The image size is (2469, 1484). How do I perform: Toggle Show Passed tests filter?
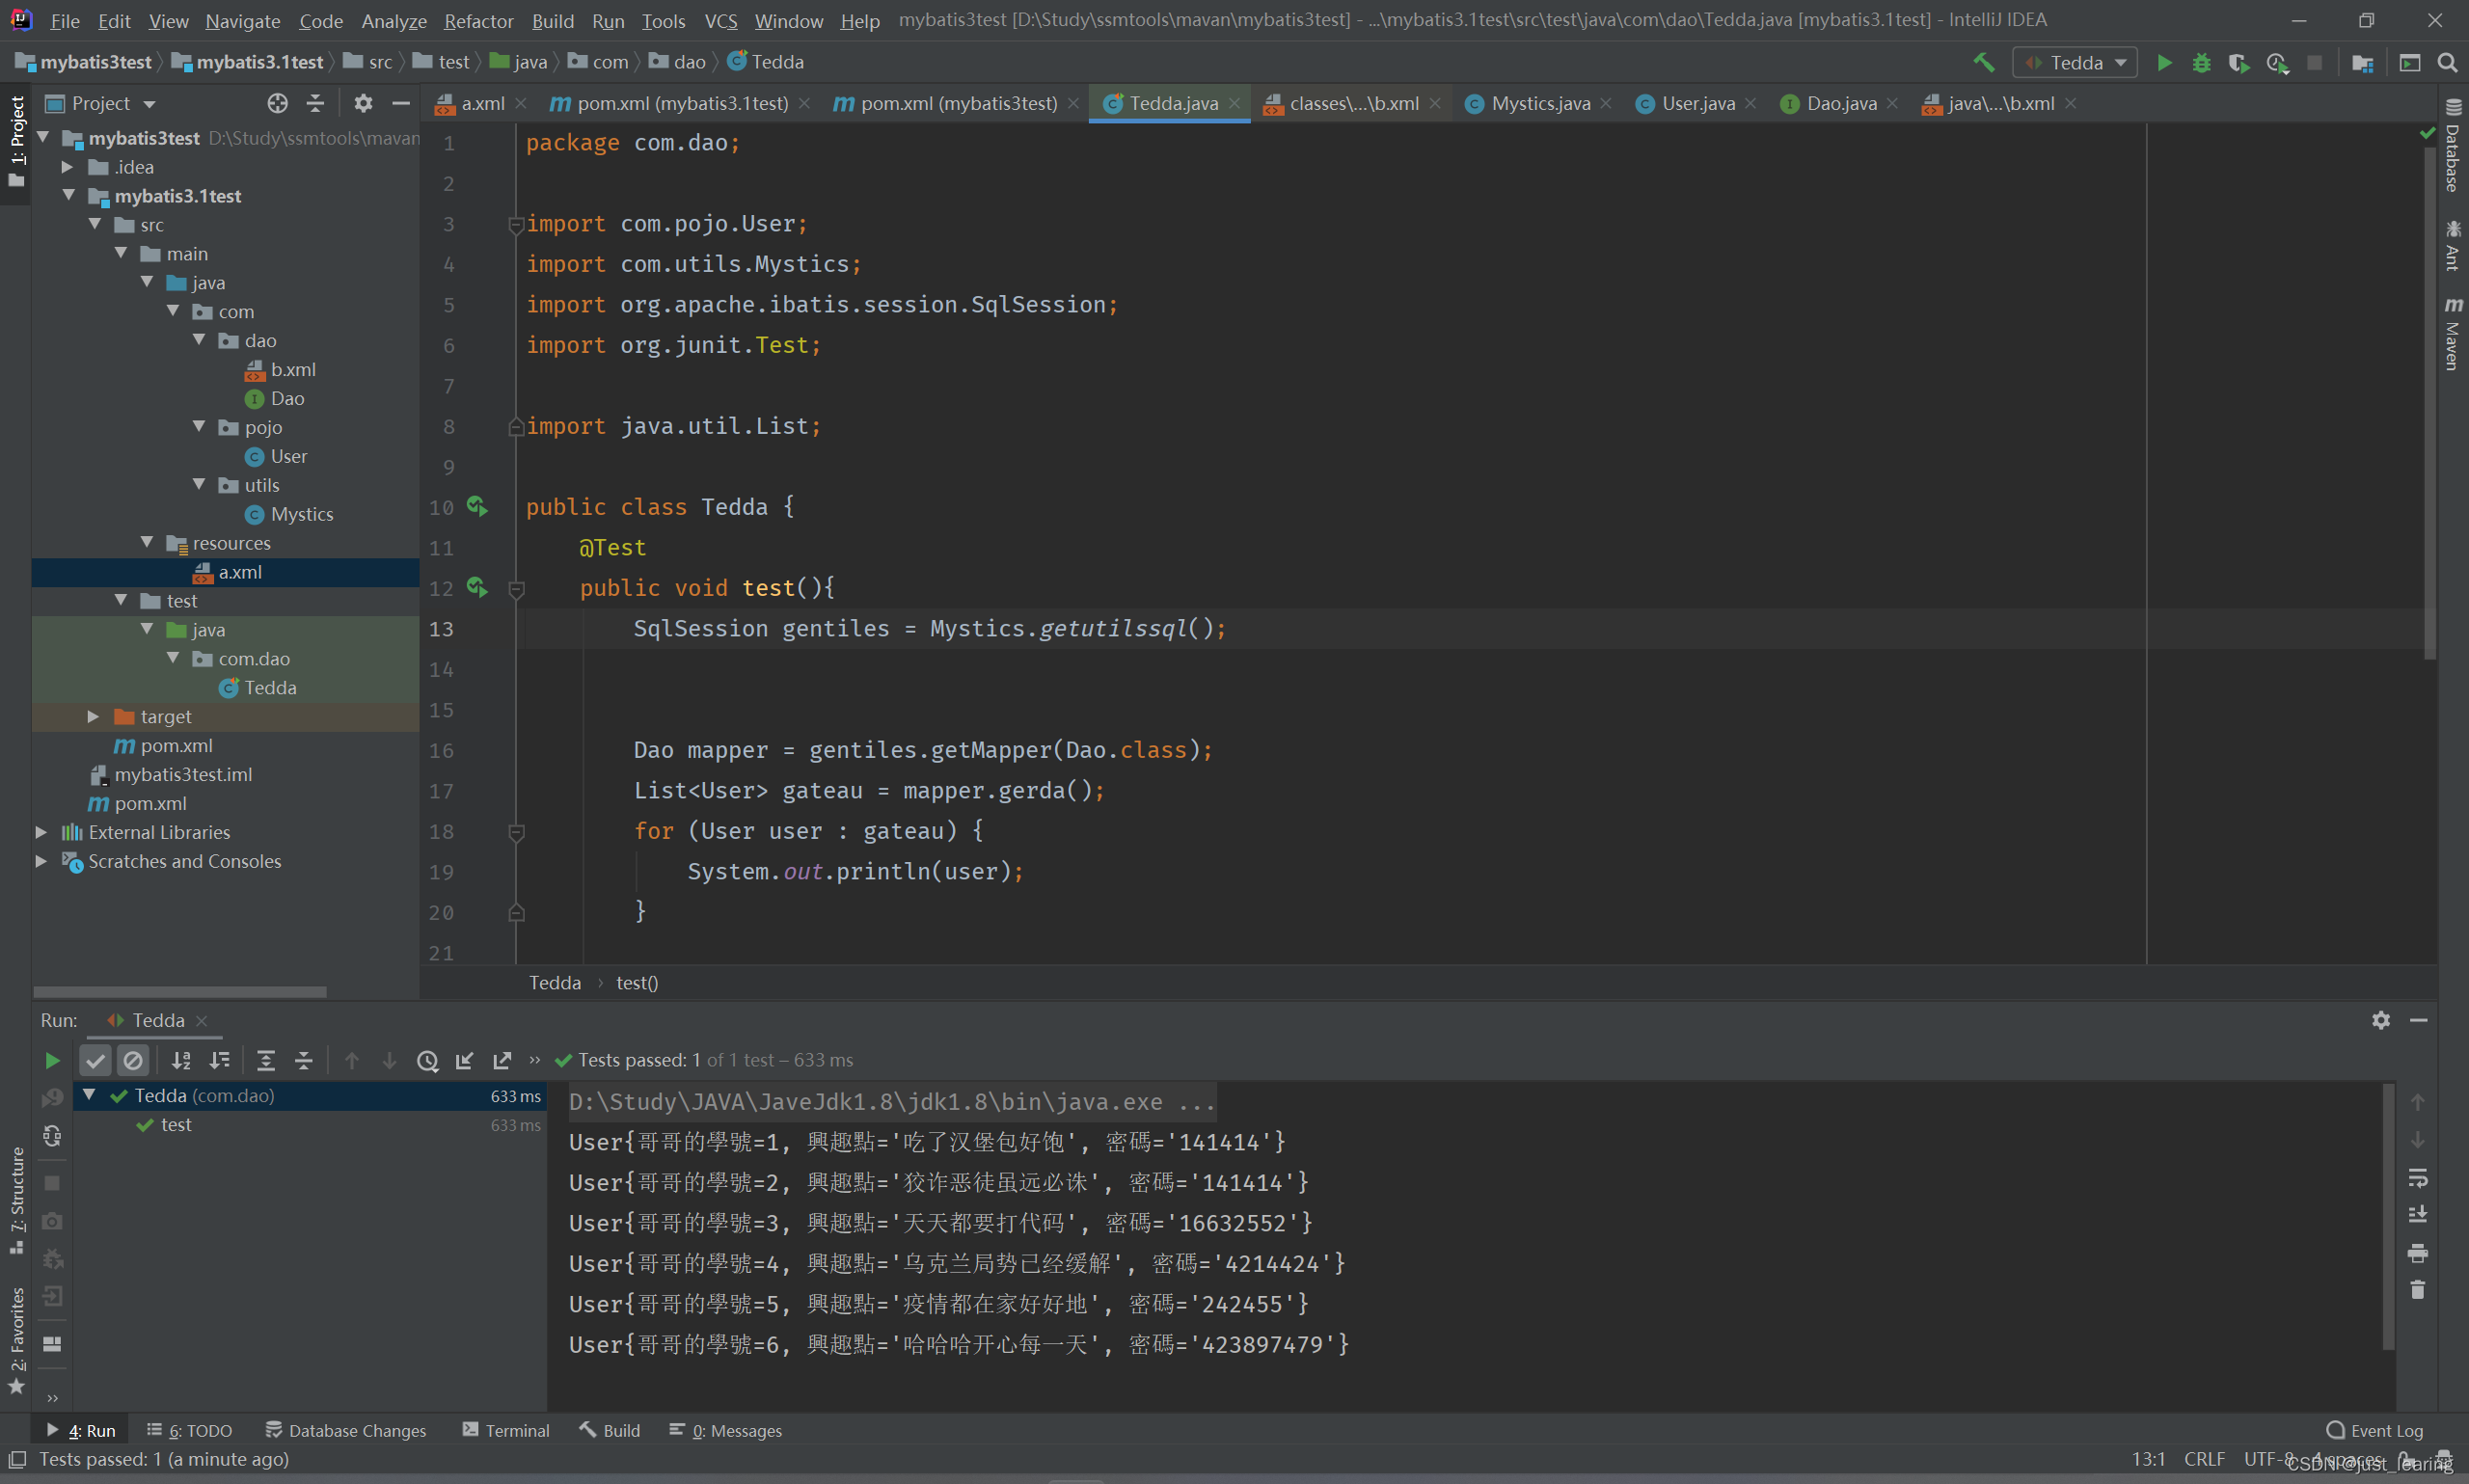click(95, 1060)
